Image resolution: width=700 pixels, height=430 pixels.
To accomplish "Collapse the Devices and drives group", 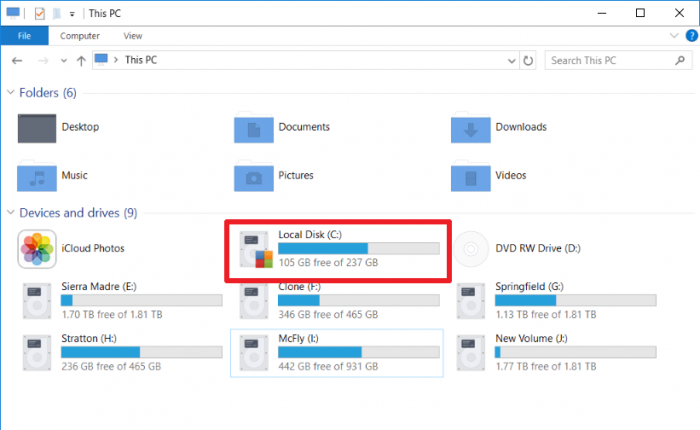I will pos(11,213).
